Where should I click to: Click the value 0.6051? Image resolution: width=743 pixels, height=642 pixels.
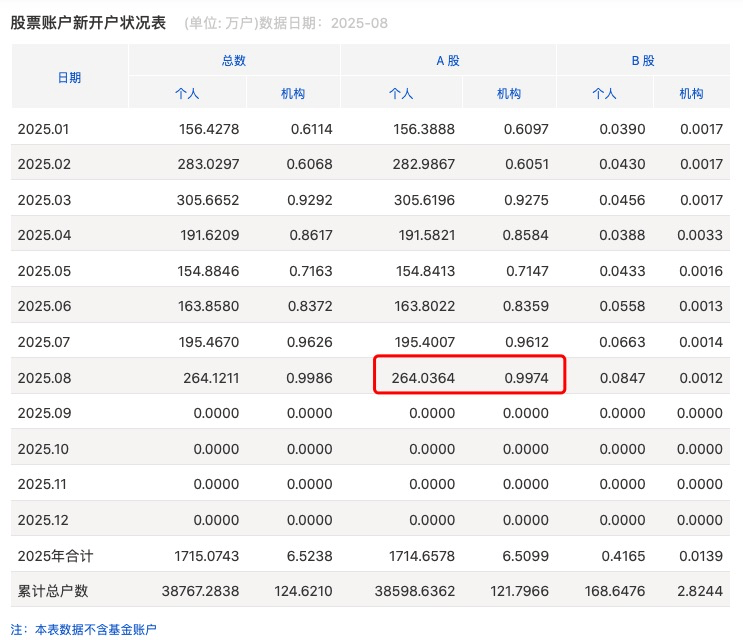tap(527, 164)
